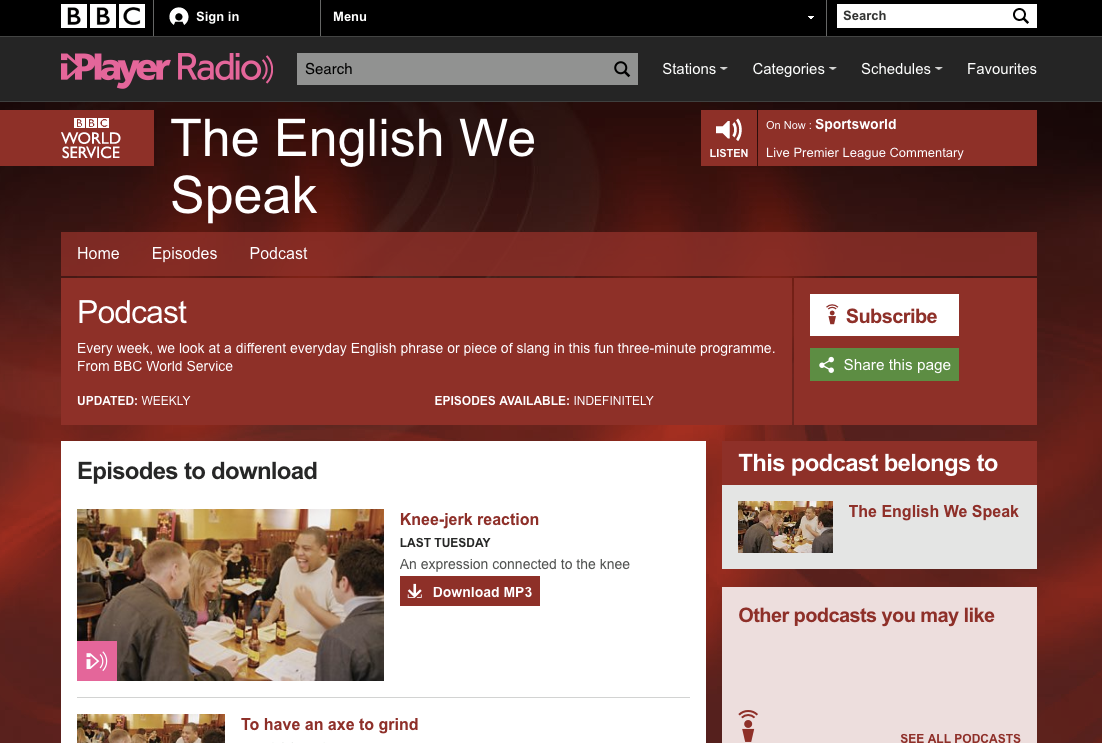Click the Subscribe button
The height and width of the screenshot is (743, 1102).
(884, 315)
